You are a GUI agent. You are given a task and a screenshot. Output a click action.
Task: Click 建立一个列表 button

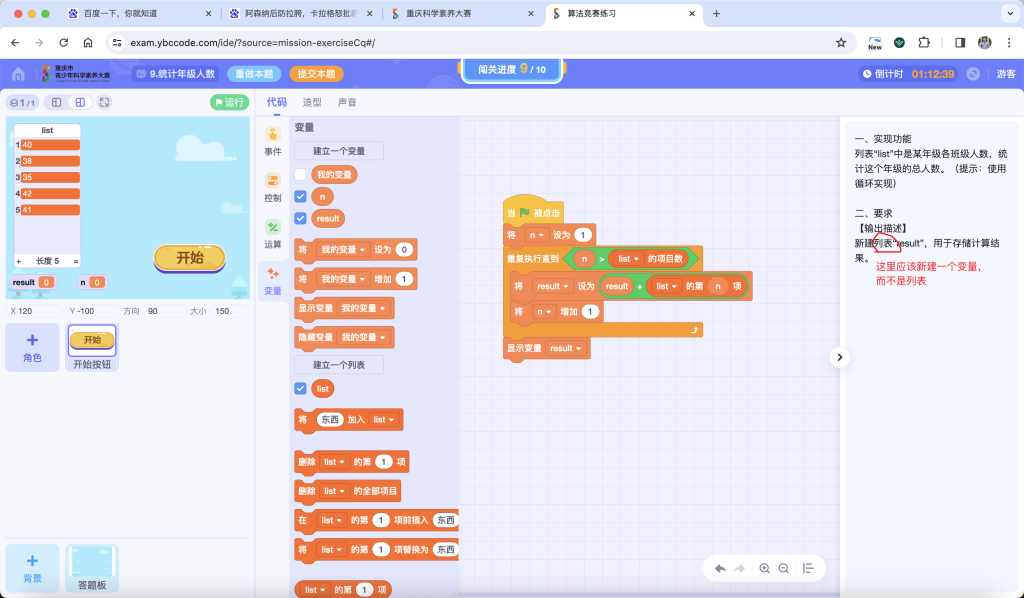click(339, 365)
